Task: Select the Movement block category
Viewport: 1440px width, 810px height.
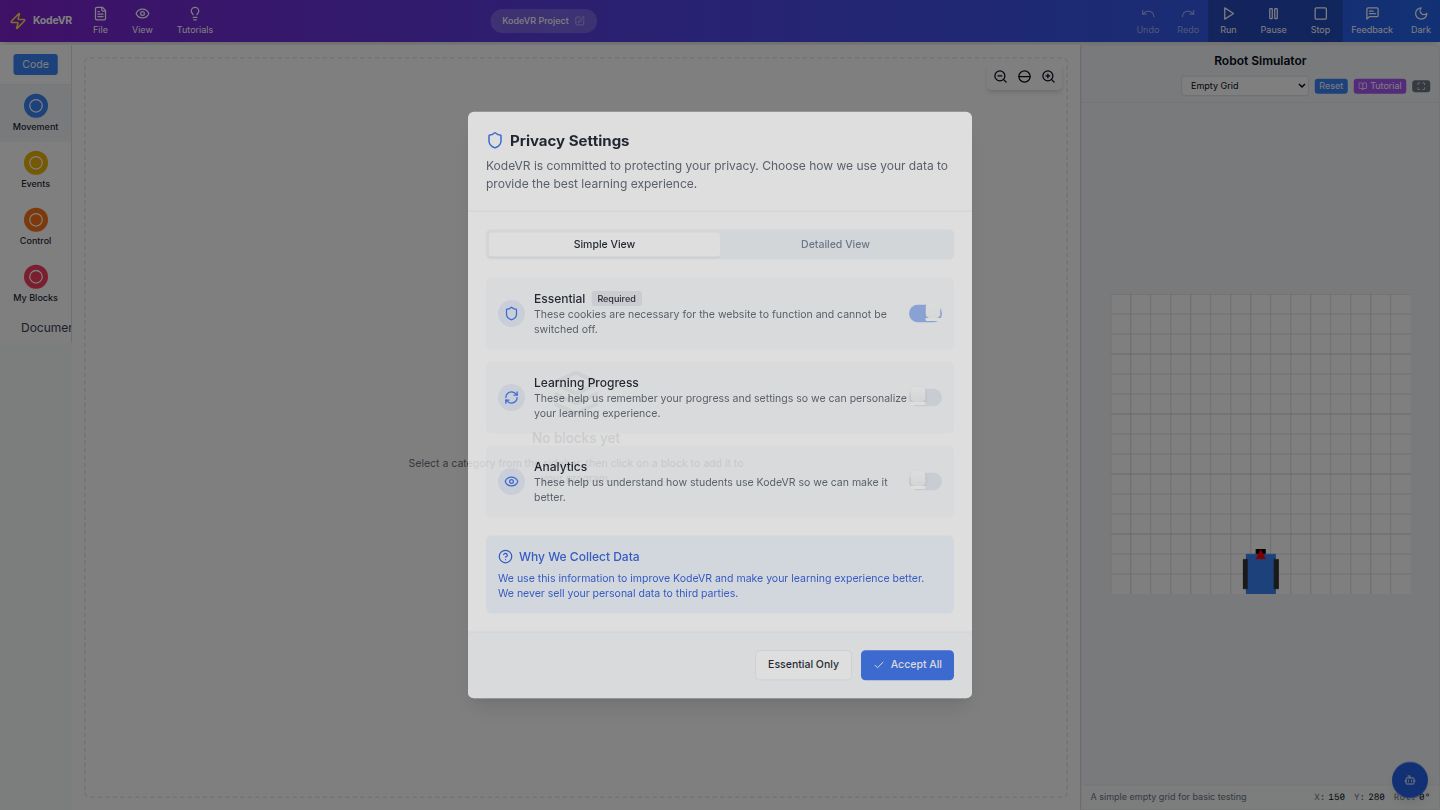Action: pos(35,113)
